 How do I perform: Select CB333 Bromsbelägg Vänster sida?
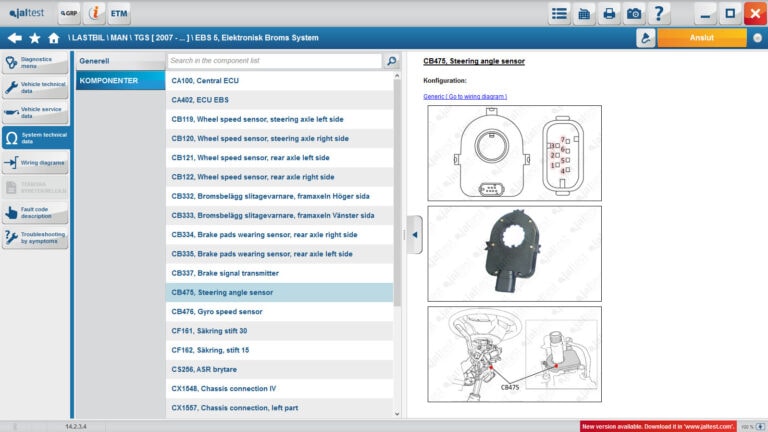point(279,216)
